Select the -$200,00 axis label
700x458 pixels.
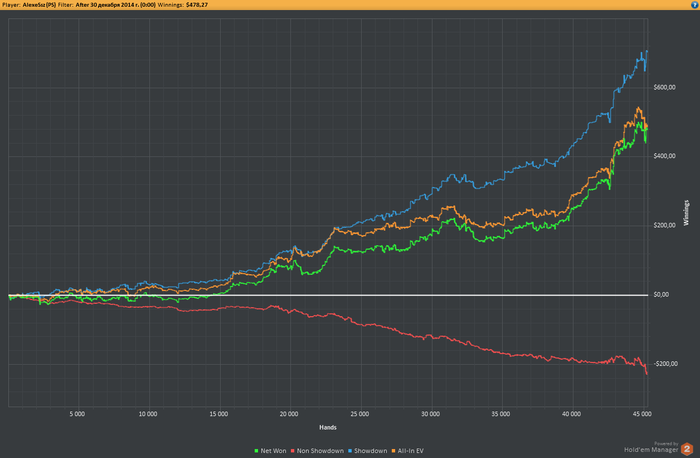click(x=666, y=364)
